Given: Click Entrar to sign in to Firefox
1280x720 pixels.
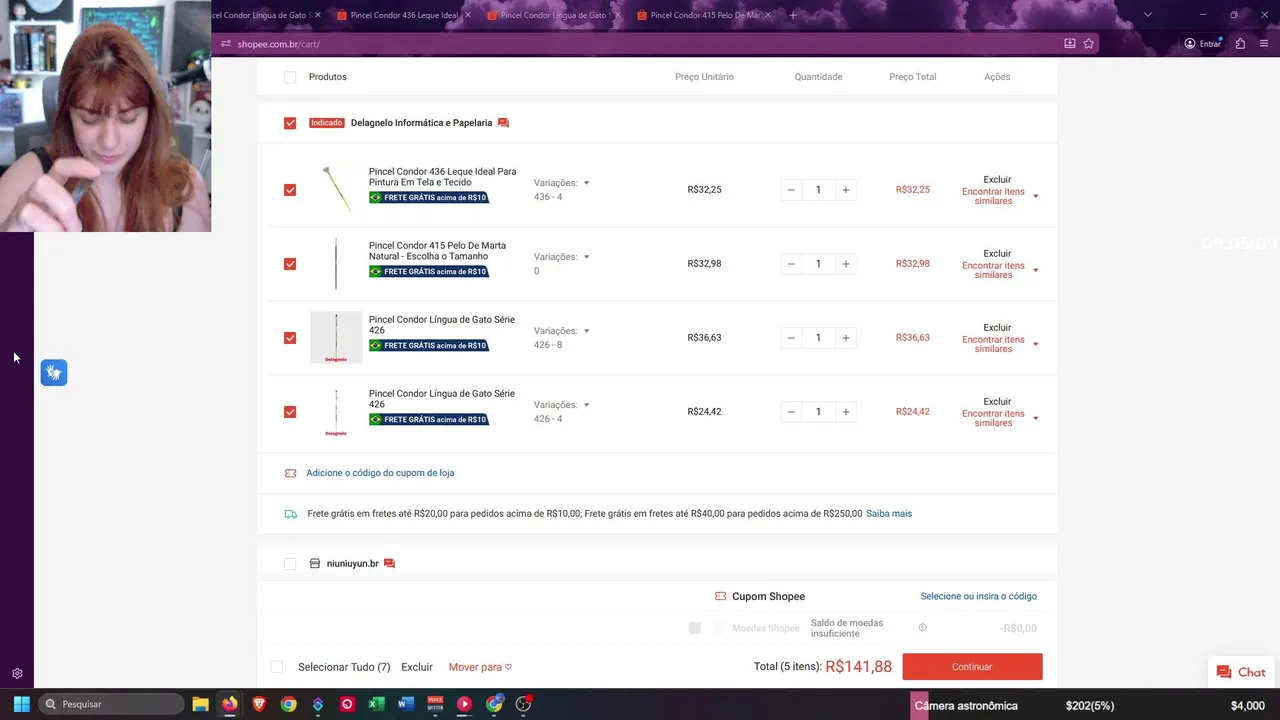Looking at the screenshot, I should click(x=1203, y=44).
